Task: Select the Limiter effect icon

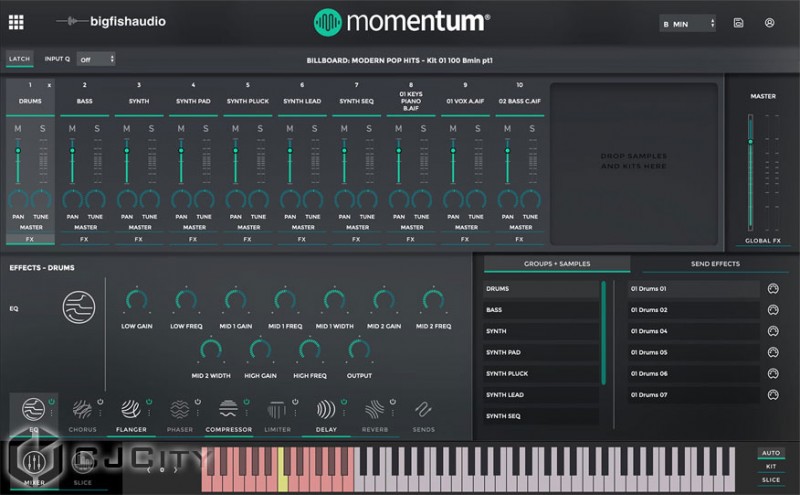Action: tap(277, 409)
